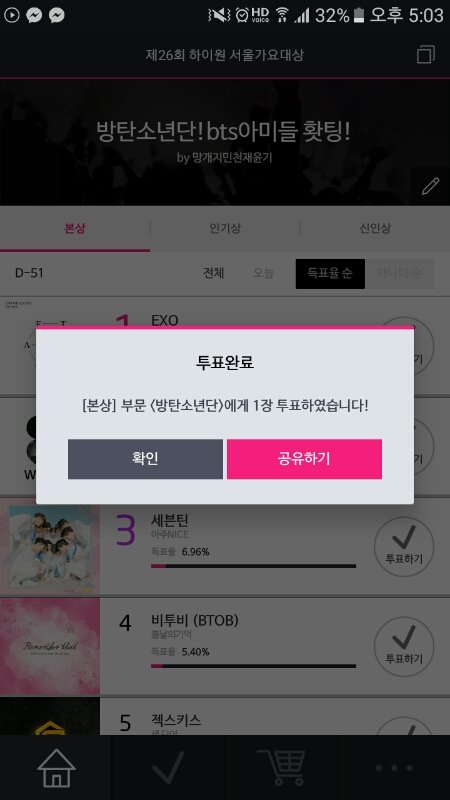Open the overlapping windows icon in header

point(426,55)
